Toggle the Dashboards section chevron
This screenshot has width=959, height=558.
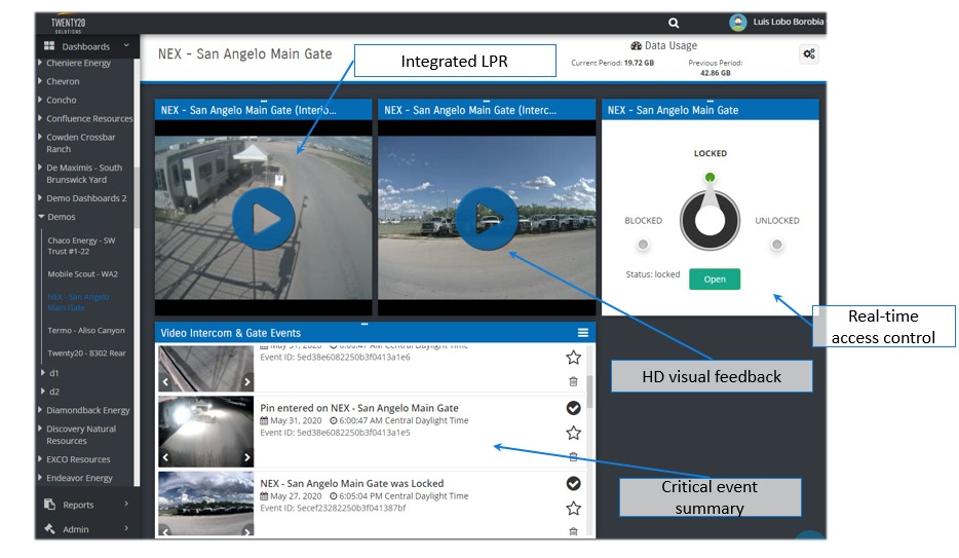[127, 45]
